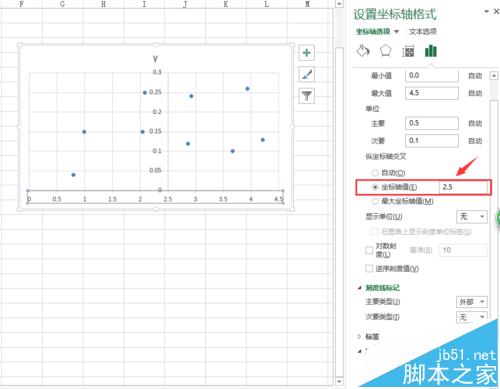The width and height of the screenshot is (500, 389).
Task: Click the vertical axis label 0.05
Action: [x=155, y=170]
